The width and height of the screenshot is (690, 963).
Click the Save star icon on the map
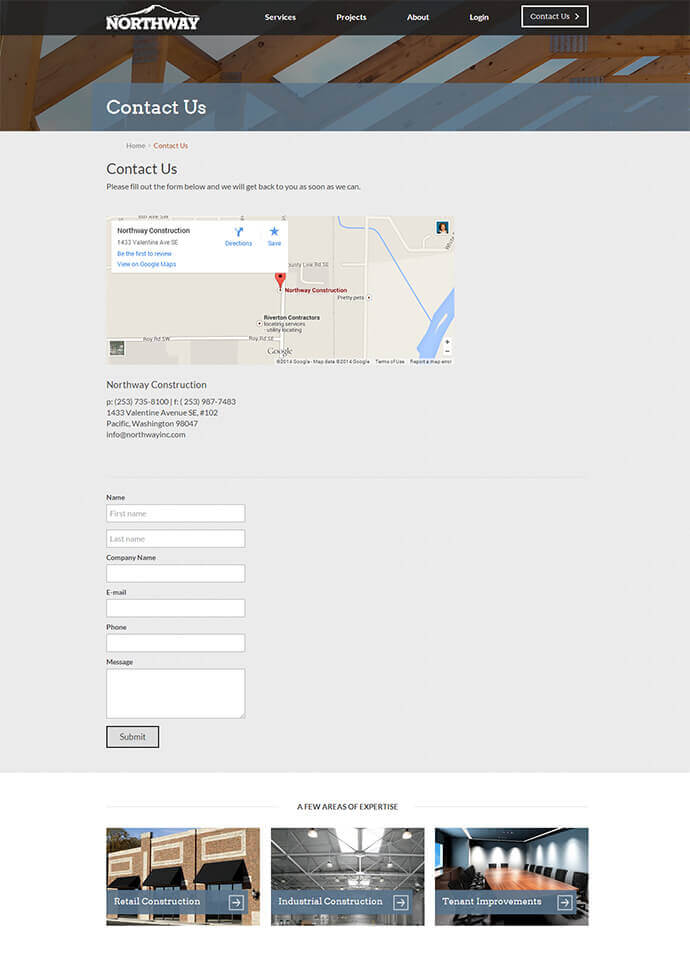tap(274, 234)
